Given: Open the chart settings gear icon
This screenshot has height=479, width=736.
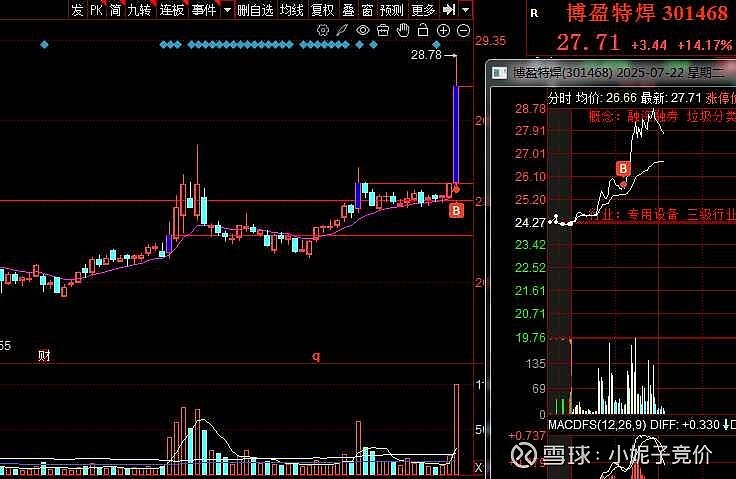Looking at the screenshot, I should pyautogui.click(x=323, y=31).
